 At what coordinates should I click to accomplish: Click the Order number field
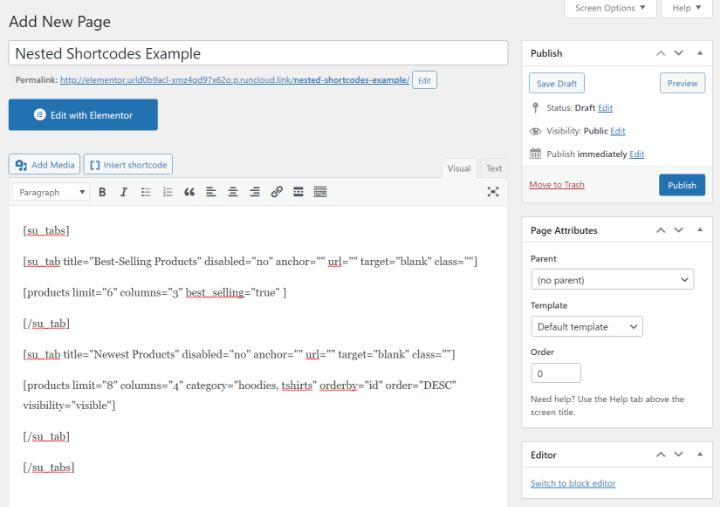[556, 373]
